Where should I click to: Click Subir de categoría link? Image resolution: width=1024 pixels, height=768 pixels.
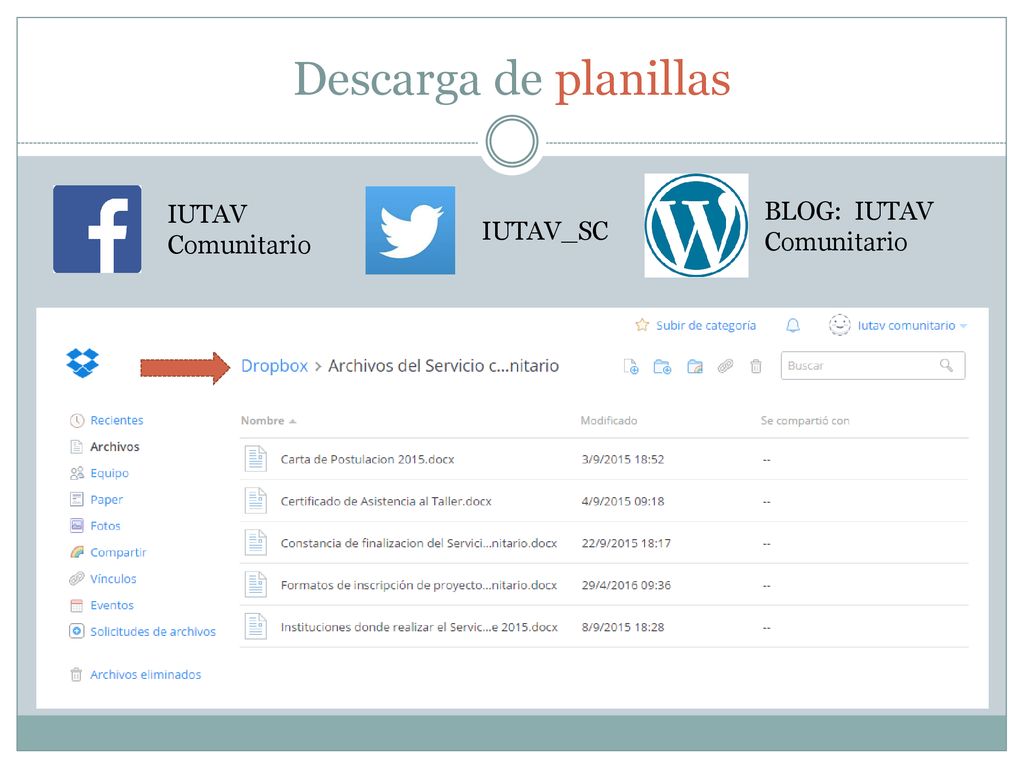tap(706, 325)
